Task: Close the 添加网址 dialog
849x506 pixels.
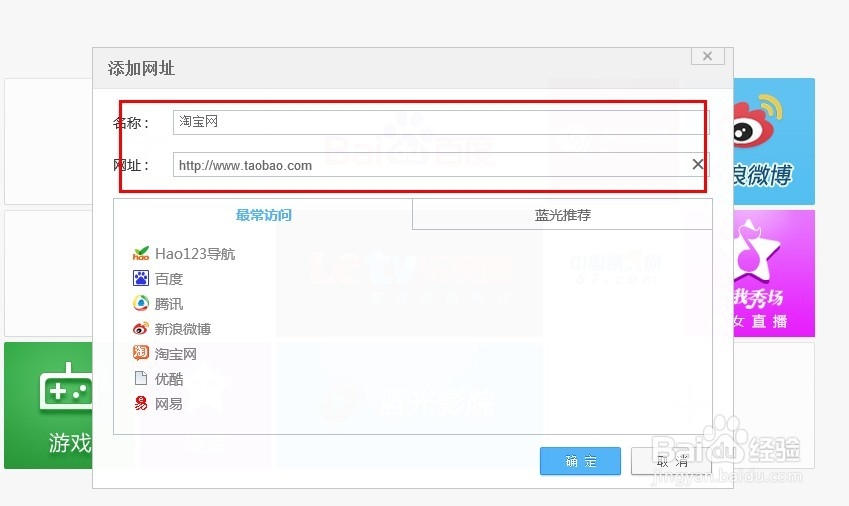Action: [x=708, y=56]
